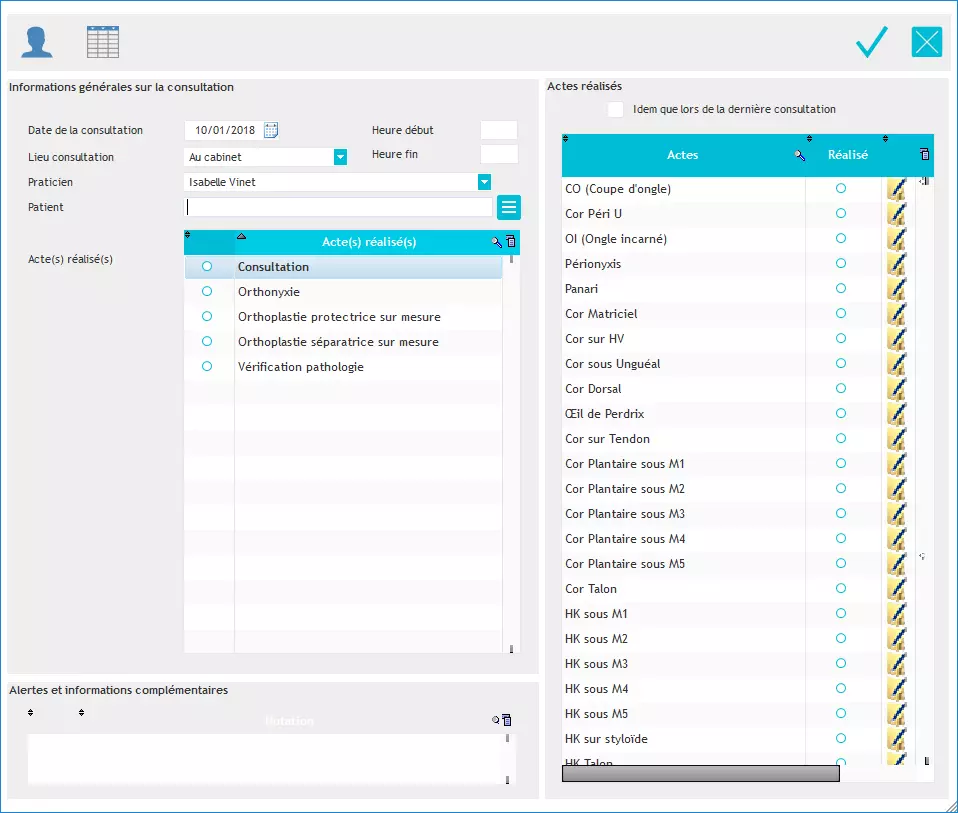Click the Heure fin field
The height and width of the screenshot is (813, 958).
499,155
